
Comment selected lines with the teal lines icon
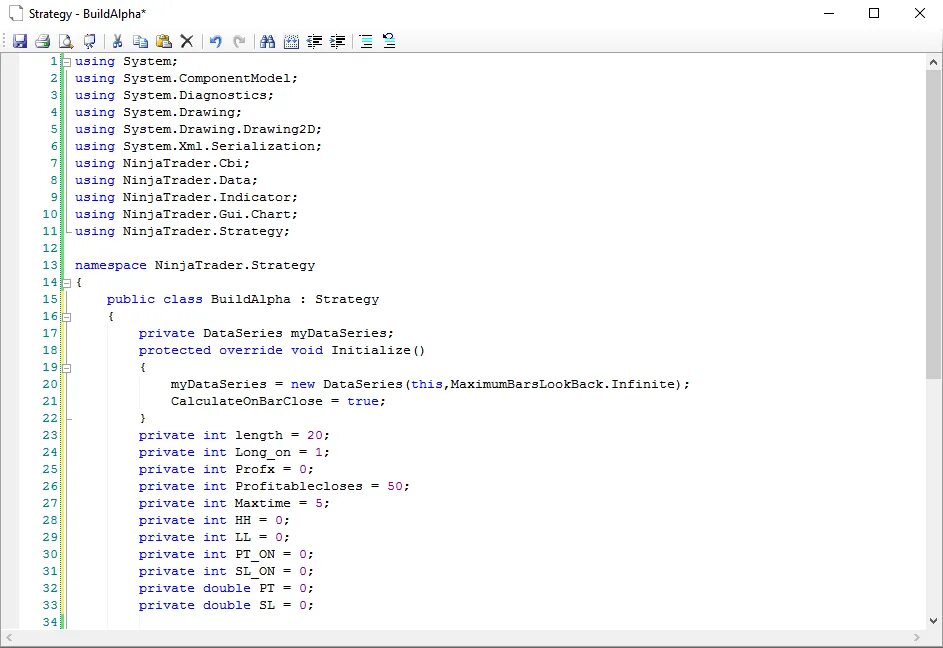point(366,41)
